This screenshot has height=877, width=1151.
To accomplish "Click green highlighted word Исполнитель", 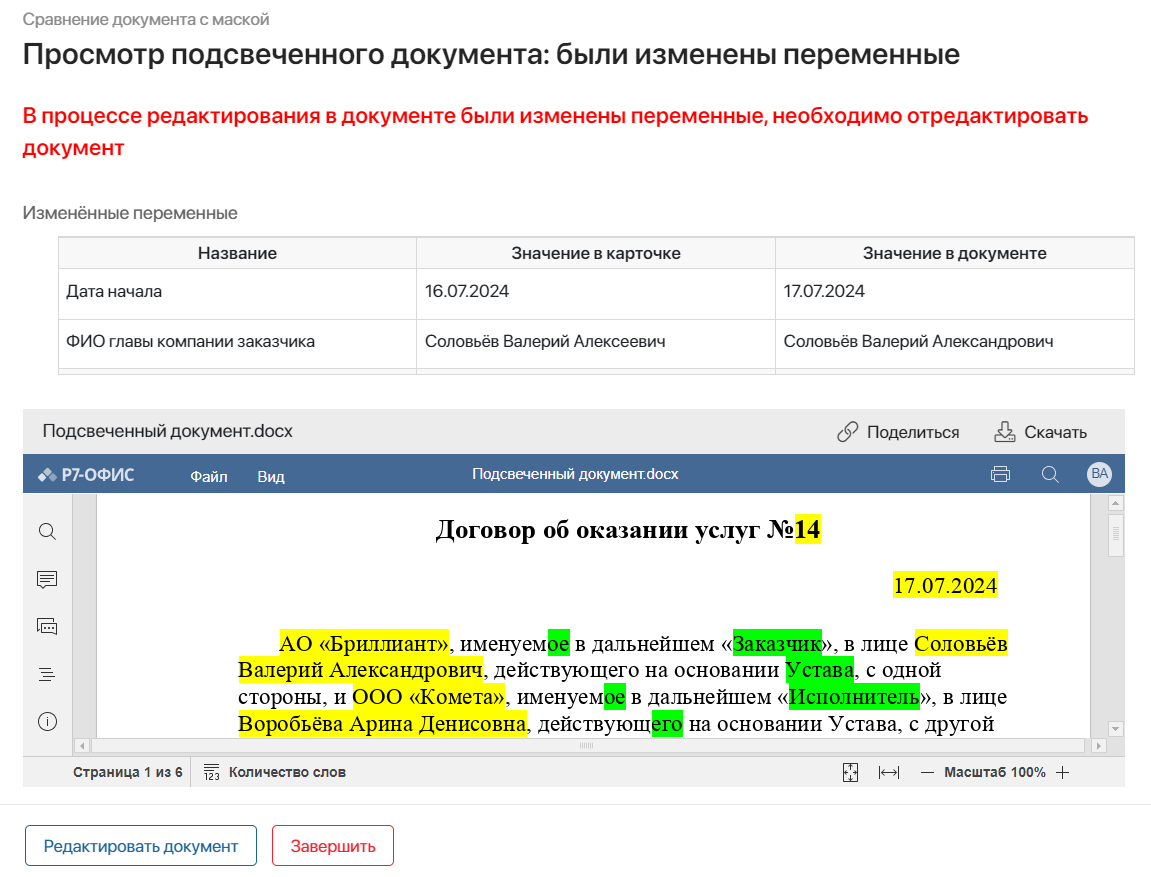I will [854, 696].
